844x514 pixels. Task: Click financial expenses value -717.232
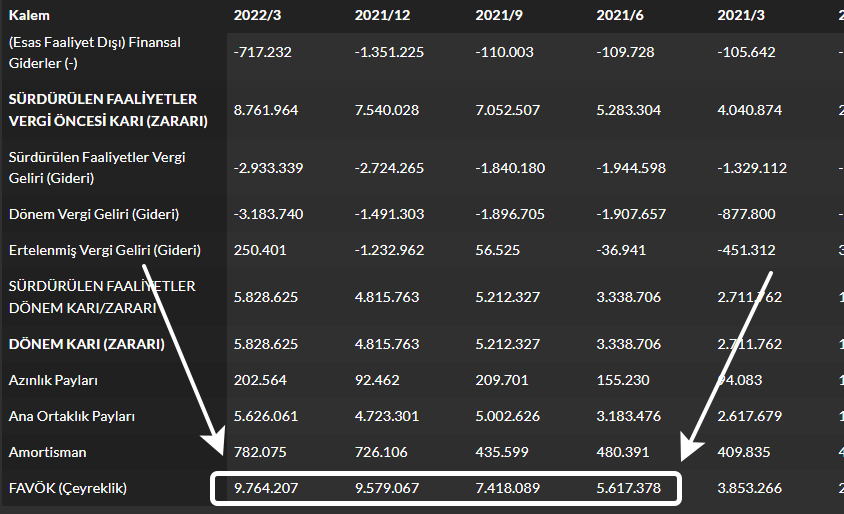click(x=262, y=52)
